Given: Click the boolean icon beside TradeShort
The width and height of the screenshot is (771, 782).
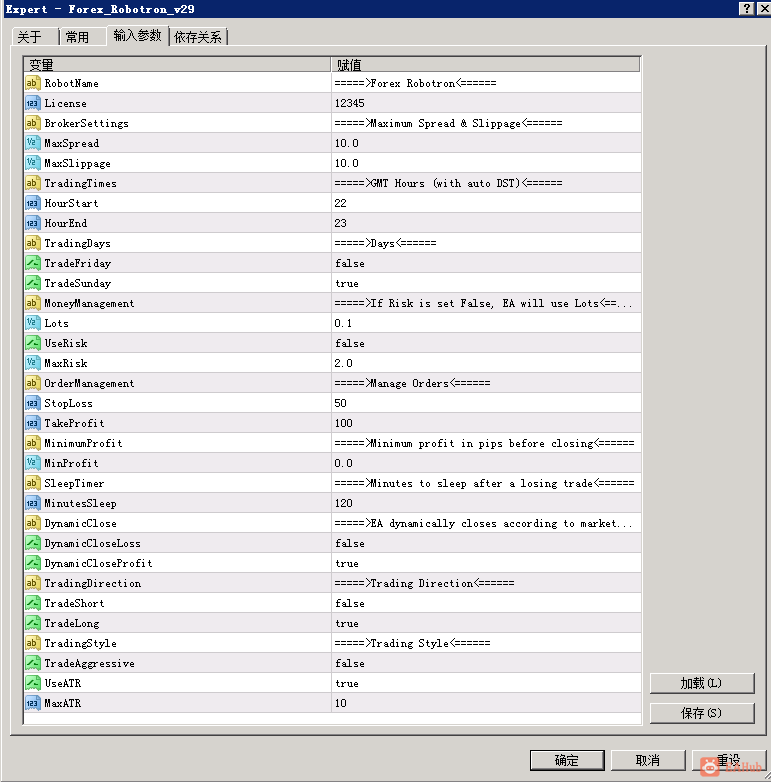Looking at the screenshot, I should pyautogui.click(x=32, y=603).
